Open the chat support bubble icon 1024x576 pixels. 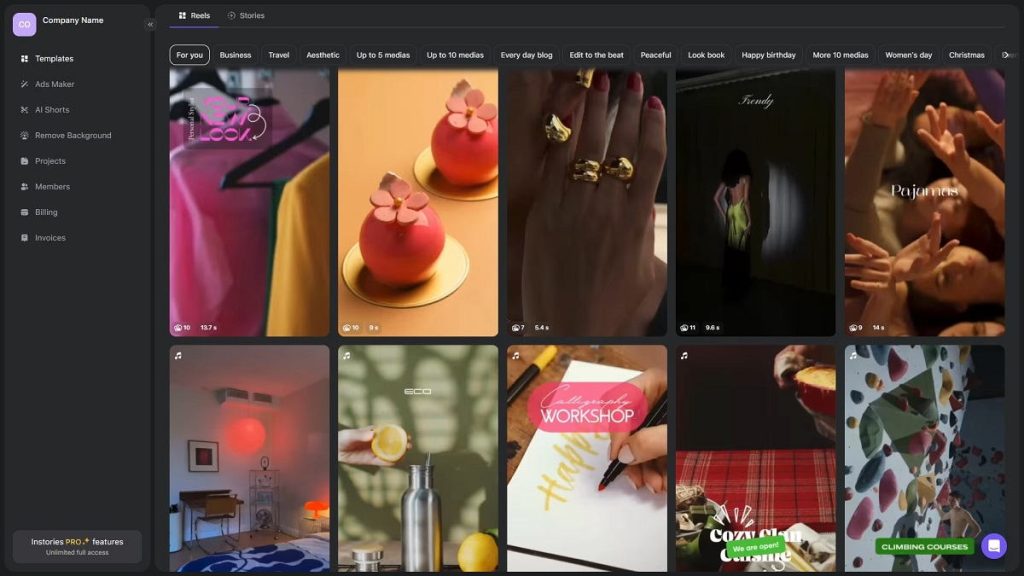click(x=993, y=546)
